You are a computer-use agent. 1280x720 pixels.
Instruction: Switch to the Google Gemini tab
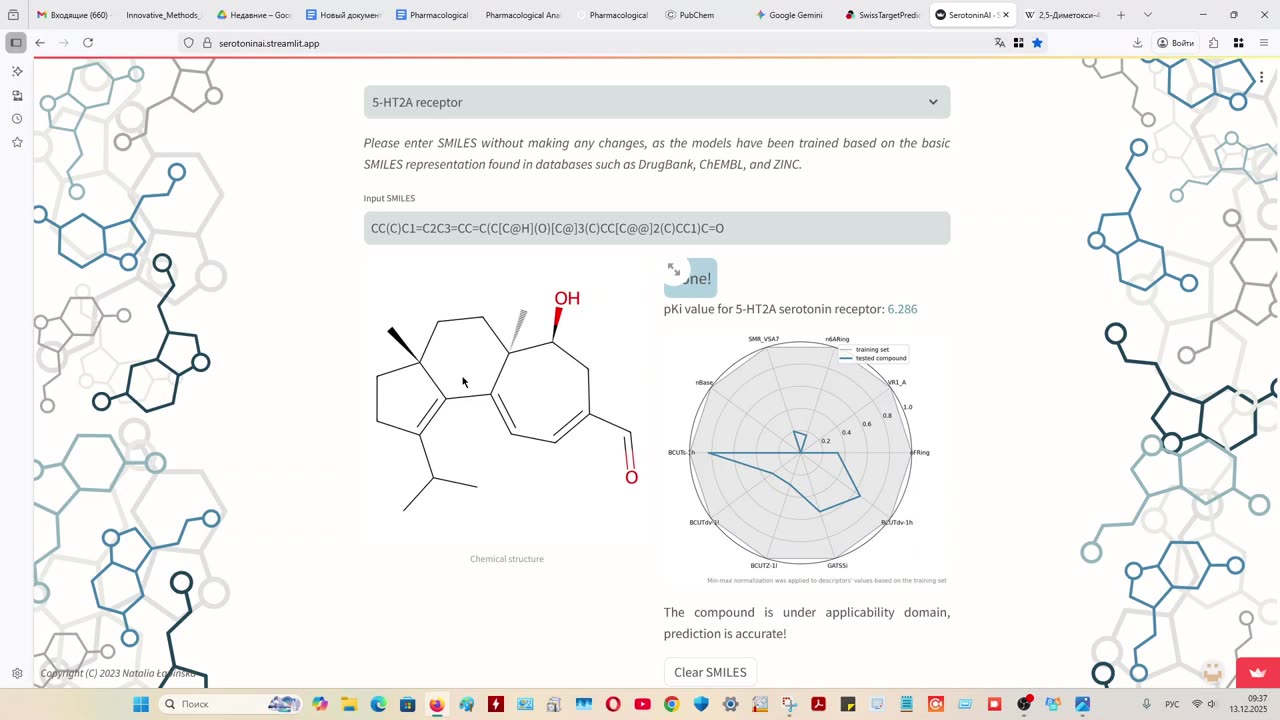[788, 15]
